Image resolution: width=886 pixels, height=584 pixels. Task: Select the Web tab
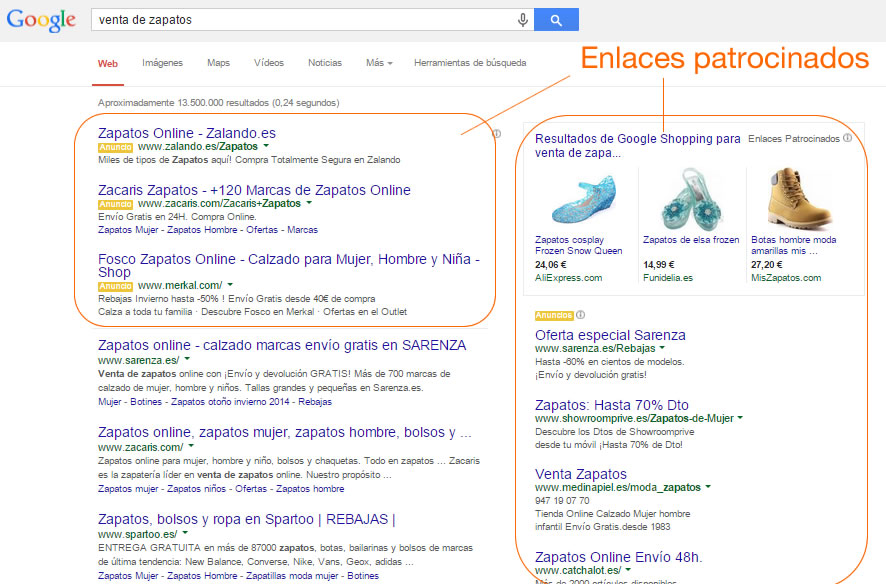pos(108,63)
